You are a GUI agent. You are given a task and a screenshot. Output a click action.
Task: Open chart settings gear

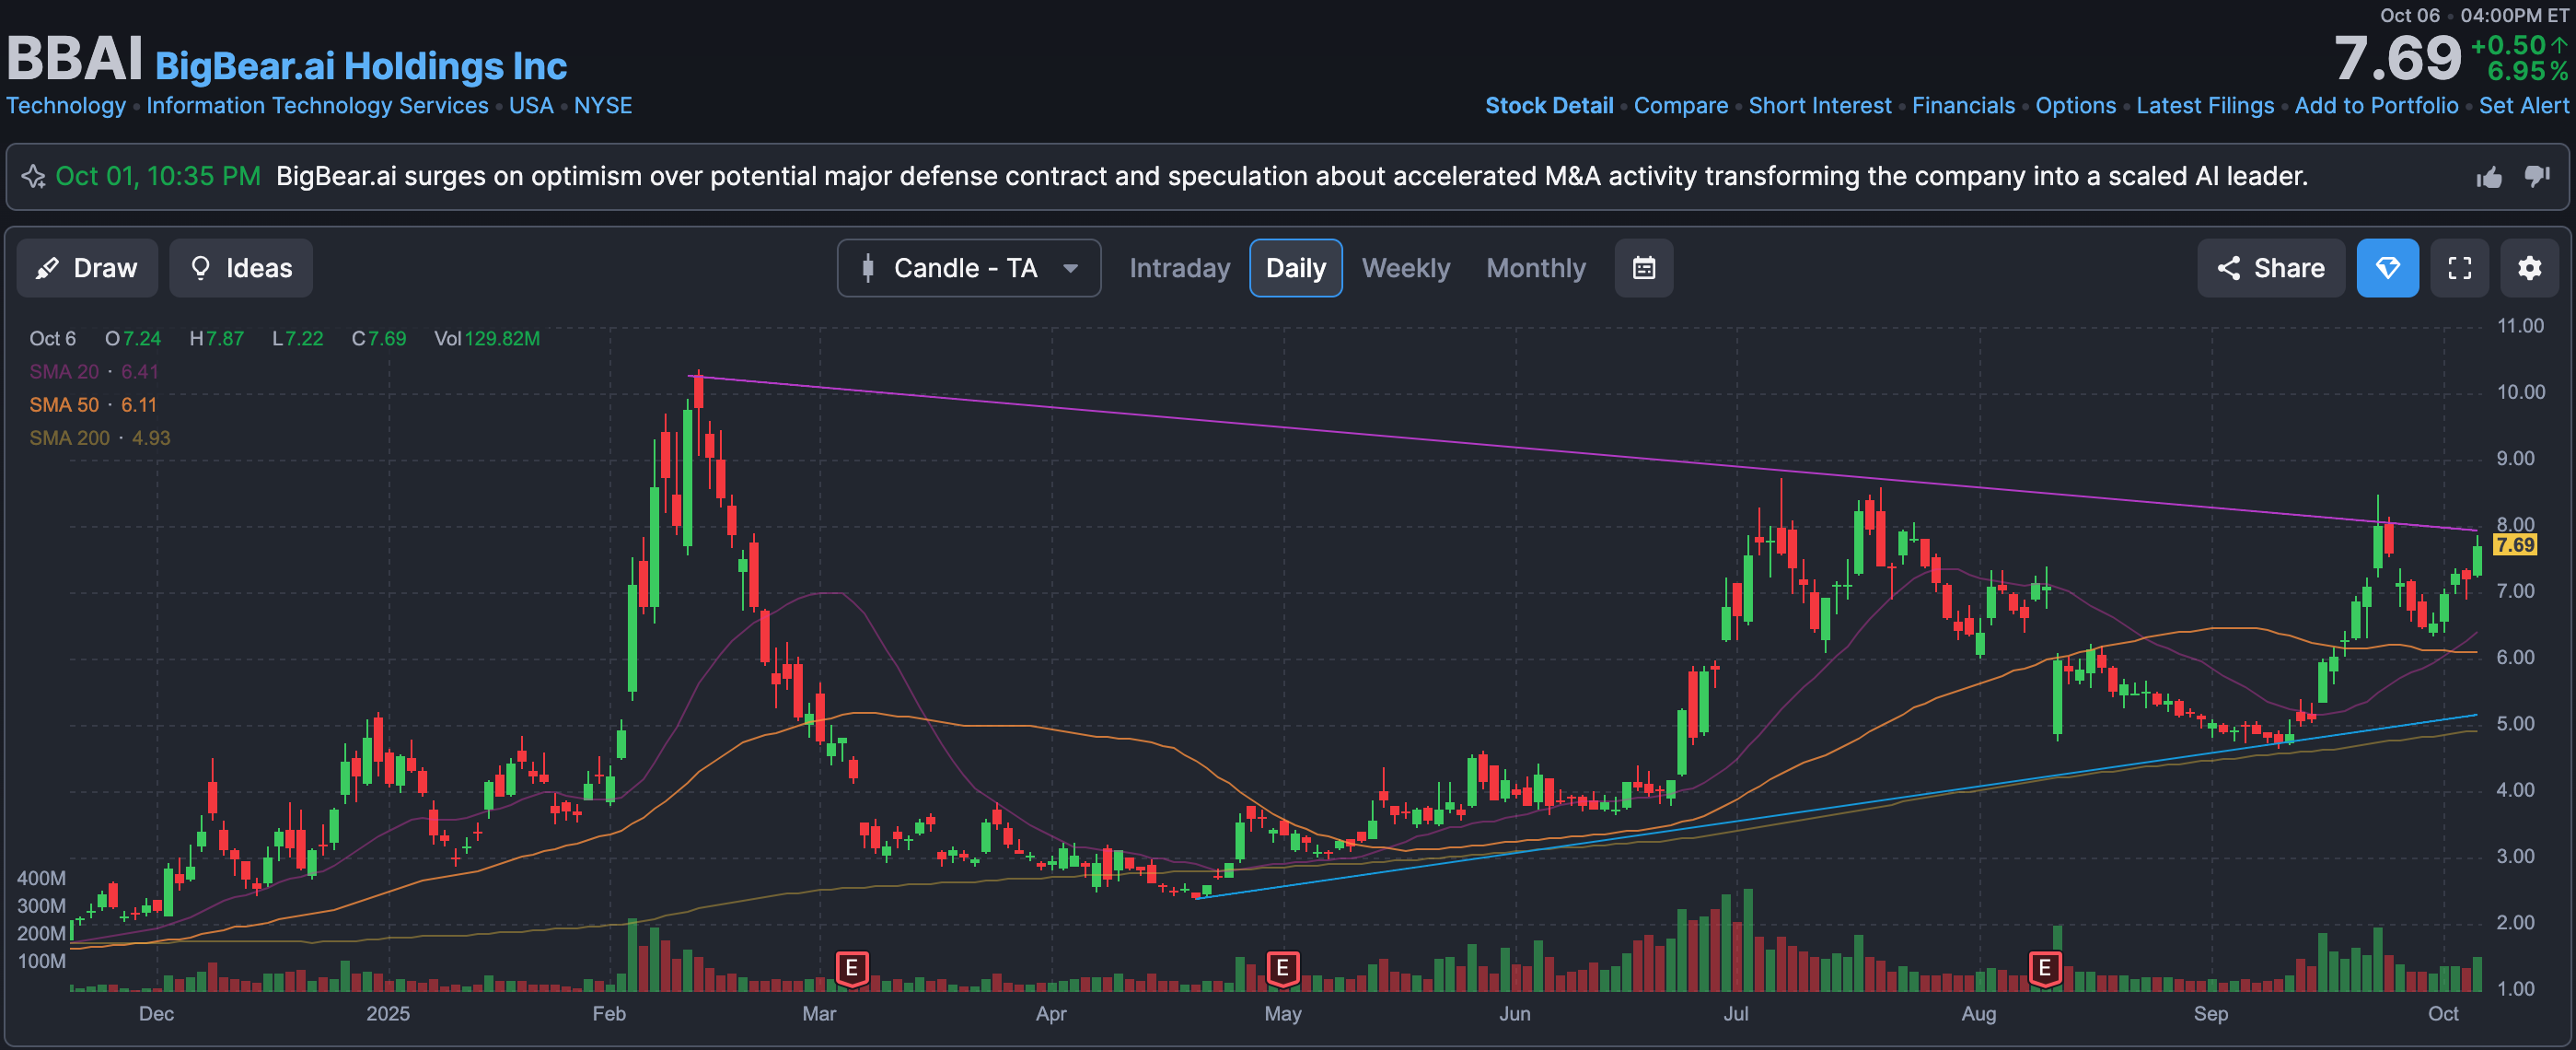point(2529,268)
